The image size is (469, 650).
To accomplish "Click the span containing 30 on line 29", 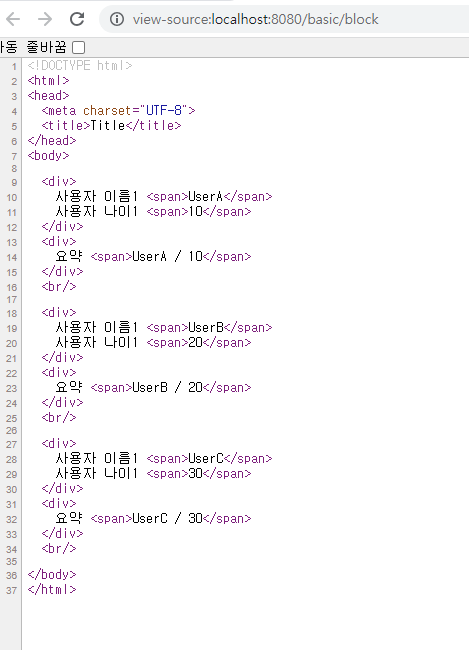I will point(199,473).
